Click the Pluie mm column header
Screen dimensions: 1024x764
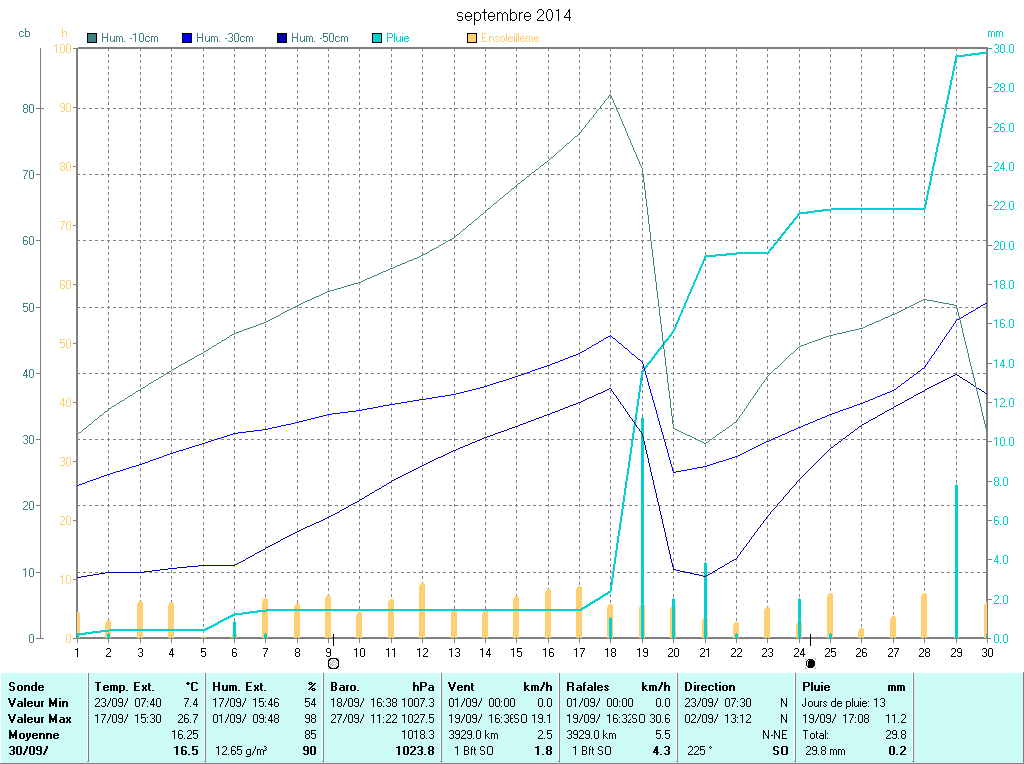[853, 687]
